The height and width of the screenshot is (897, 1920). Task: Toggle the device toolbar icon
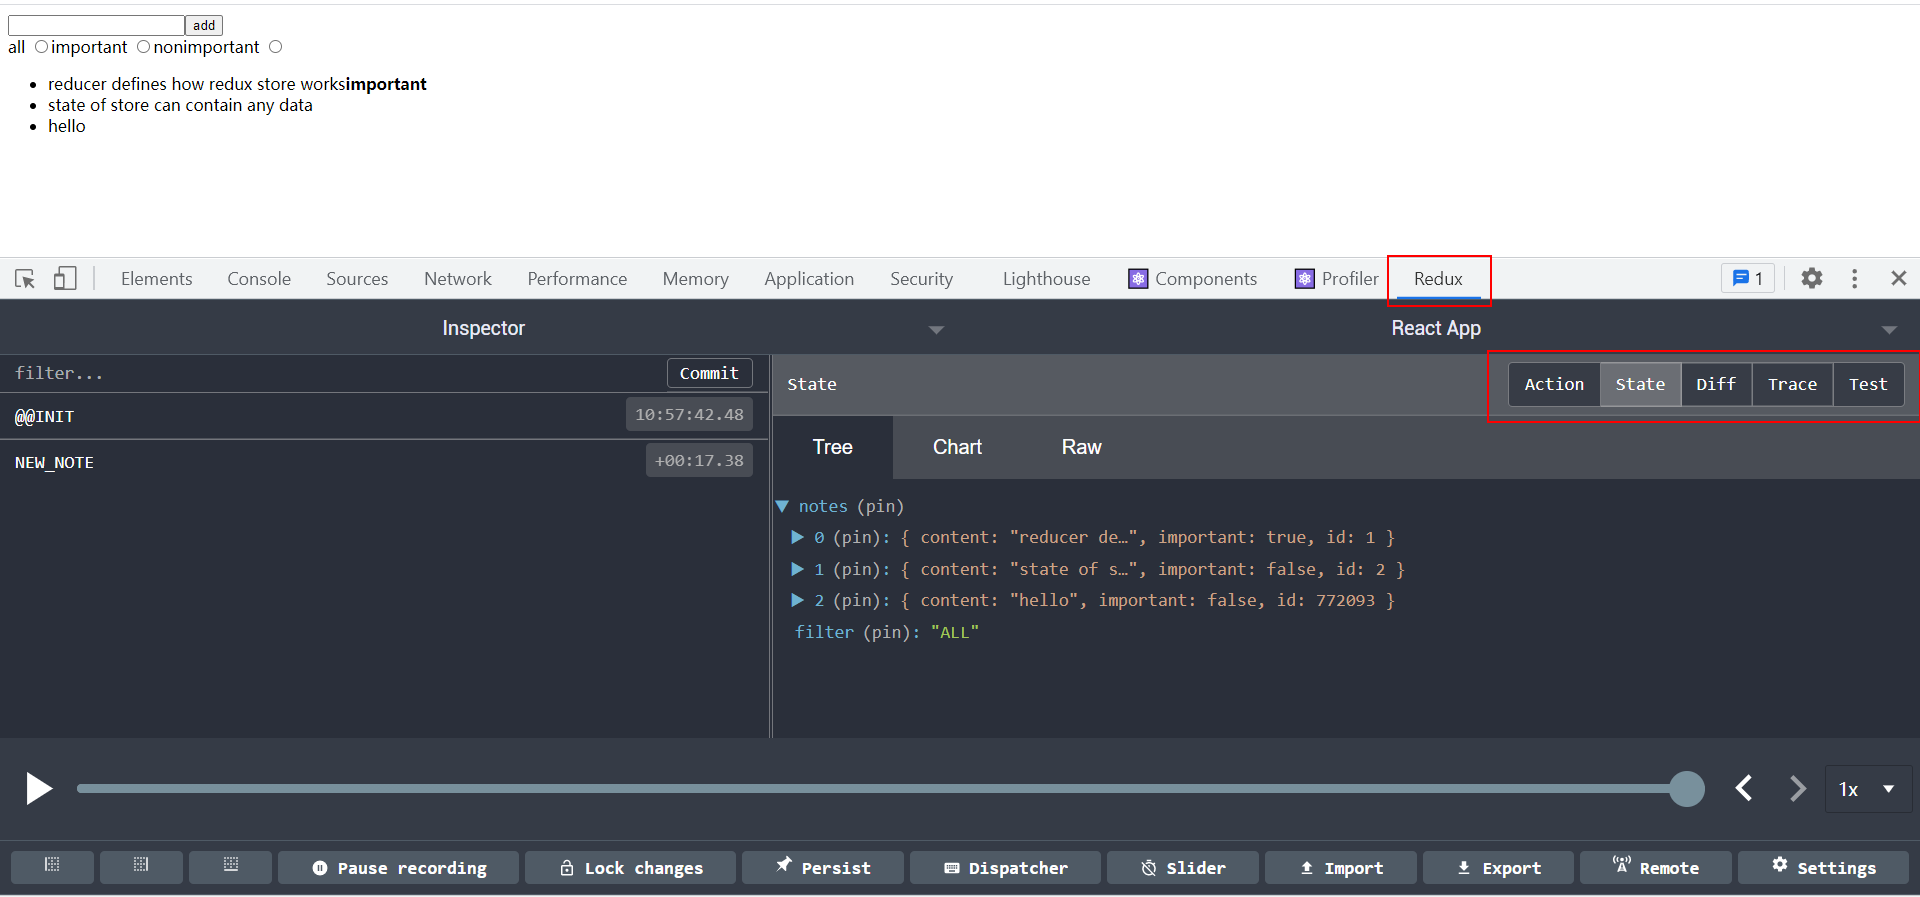65,278
